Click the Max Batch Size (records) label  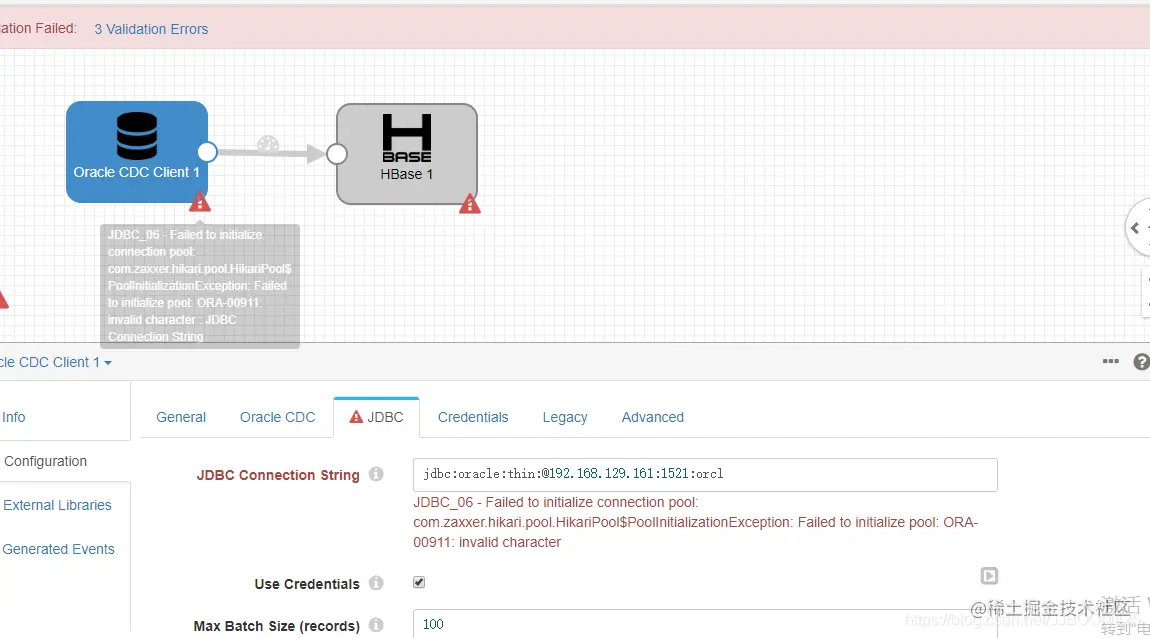coord(276,626)
